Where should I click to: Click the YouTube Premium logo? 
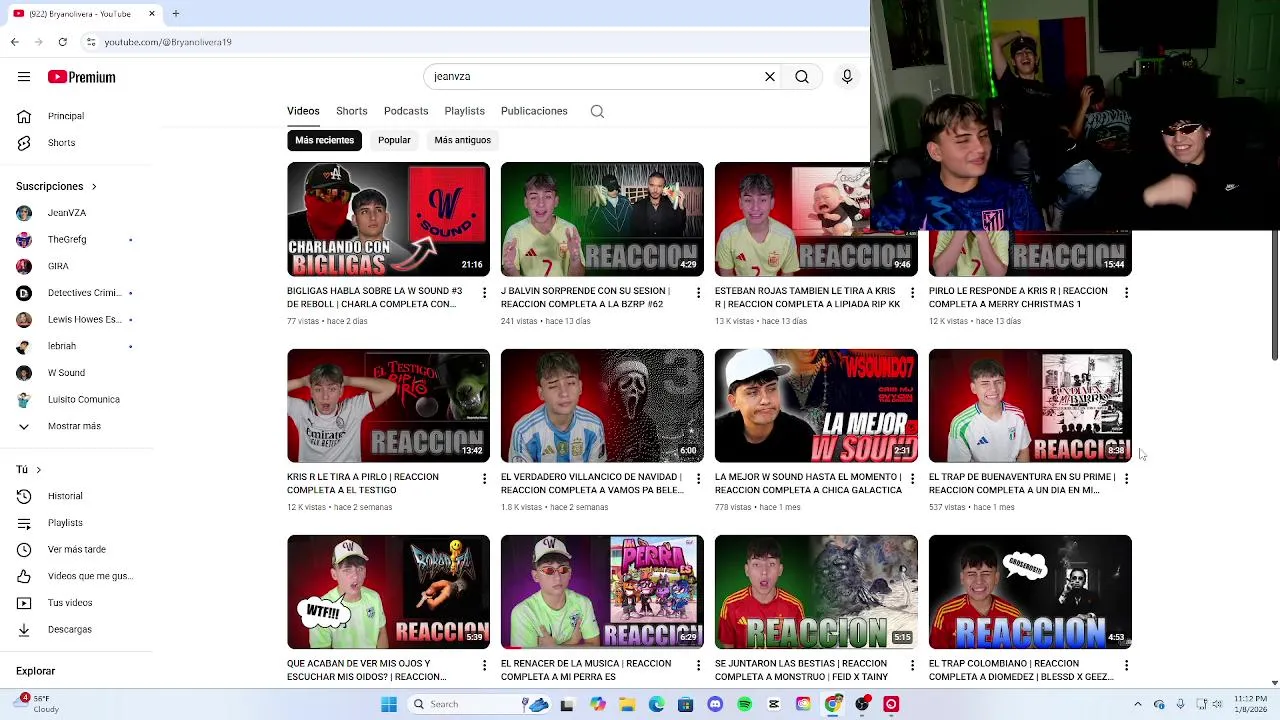click(x=81, y=77)
